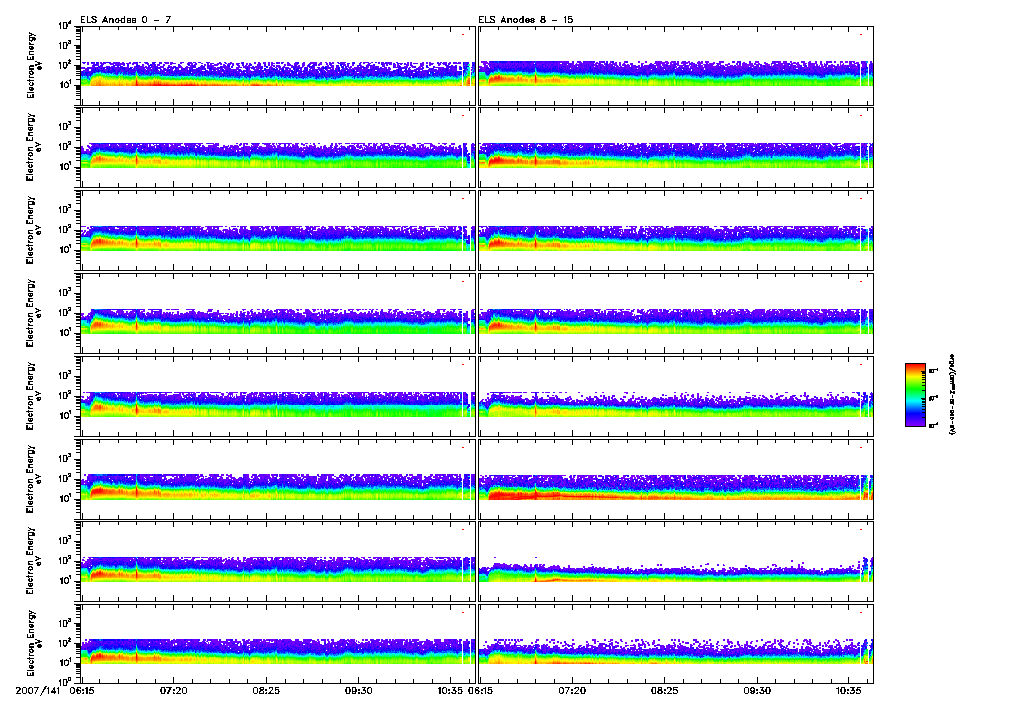This screenshot has height=708, width=1024.
Task: Select the third spectrogram in Anodes 8 - 15
Action: pos(676,231)
